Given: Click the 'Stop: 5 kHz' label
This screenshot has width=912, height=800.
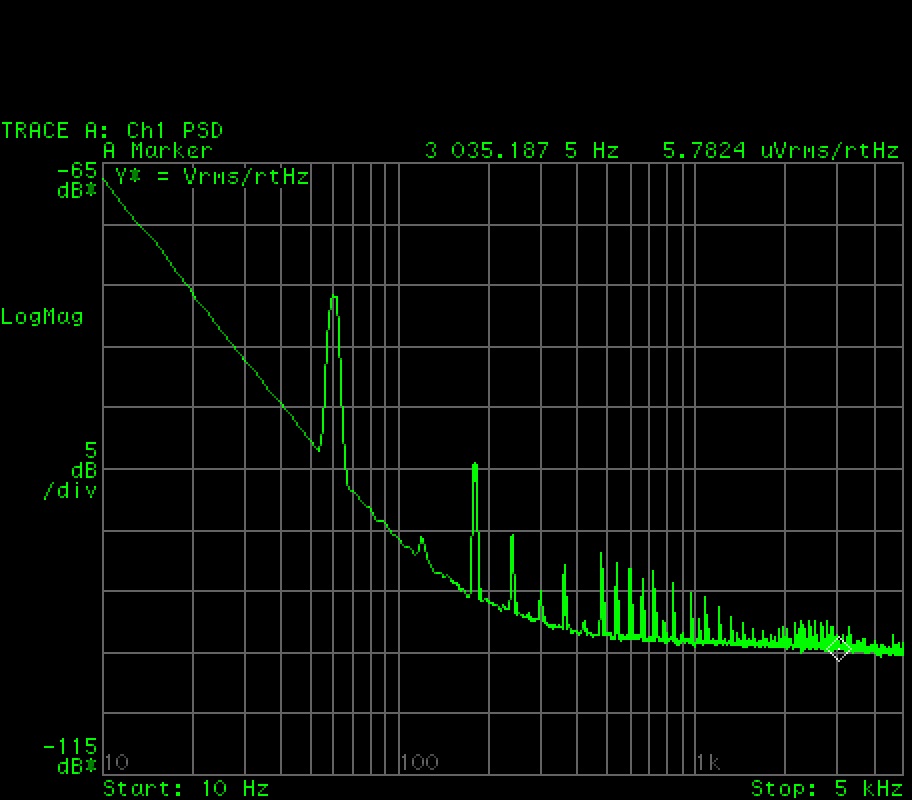Looking at the screenshot, I should (x=826, y=788).
